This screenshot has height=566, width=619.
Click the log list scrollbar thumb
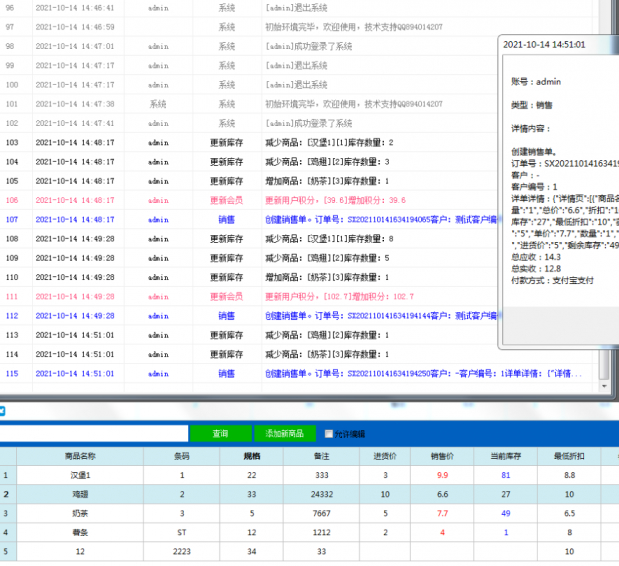click(604, 364)
